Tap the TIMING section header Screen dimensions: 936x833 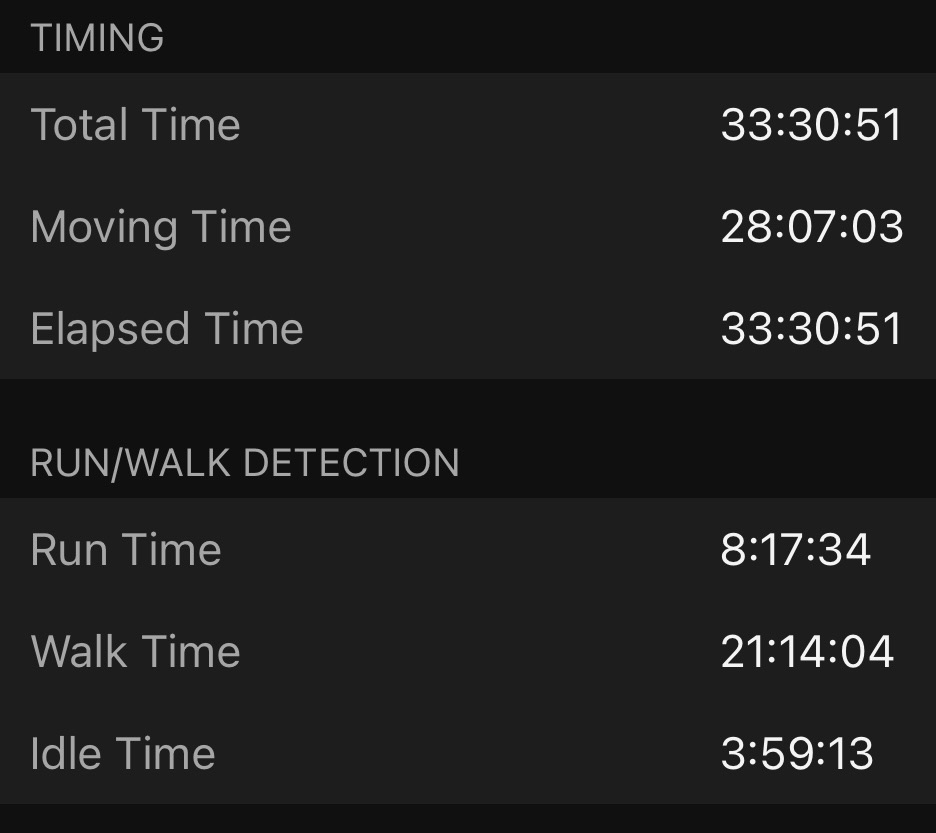point(97,38)
